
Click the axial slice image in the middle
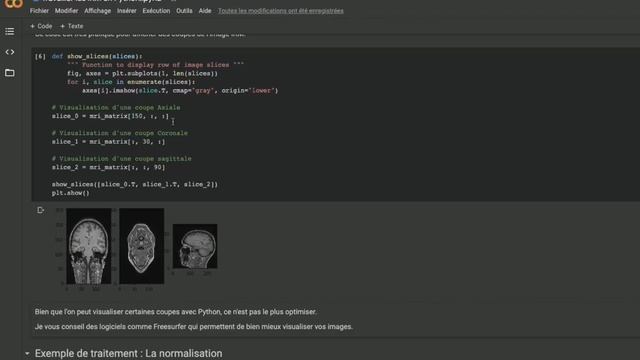142,246
